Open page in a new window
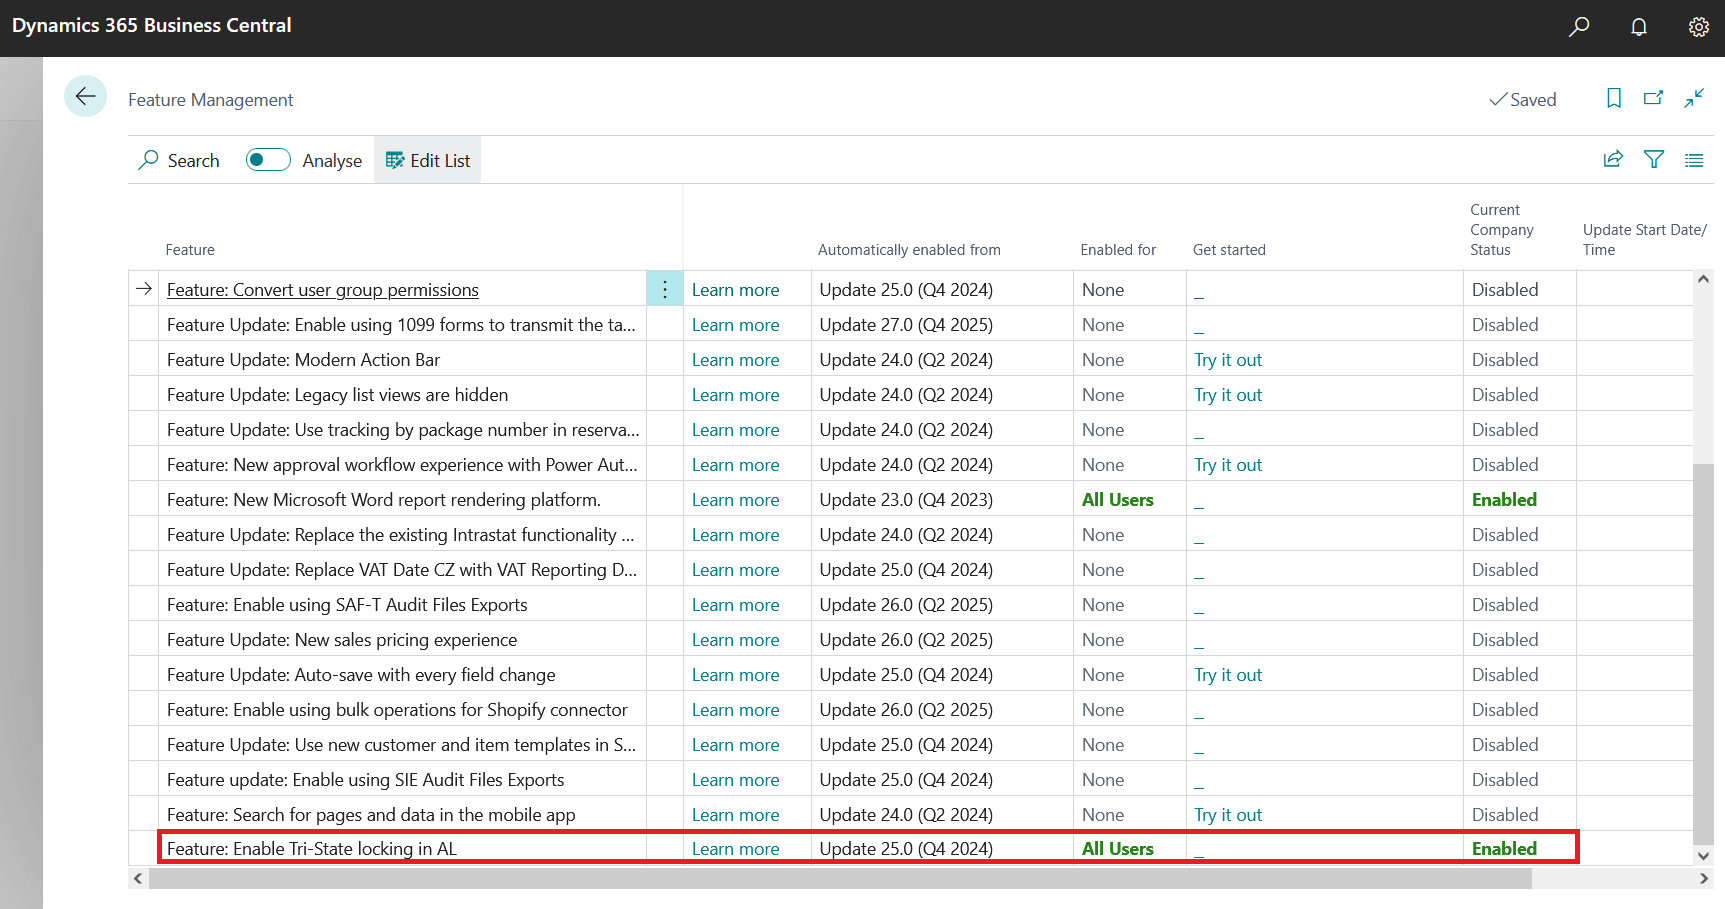 click(1654, 98)
